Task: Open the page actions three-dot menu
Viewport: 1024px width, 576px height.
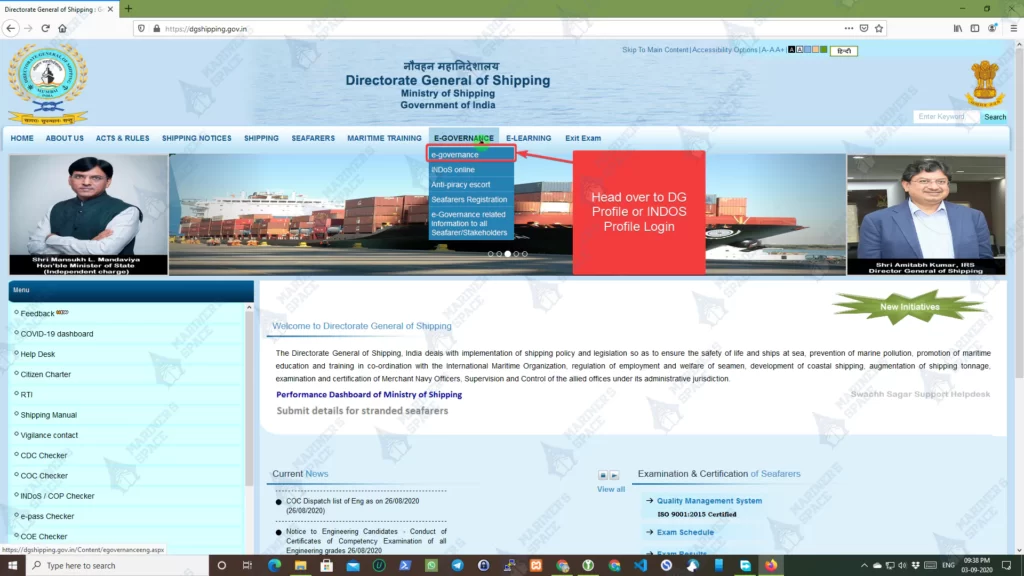Action: (848, 28)
